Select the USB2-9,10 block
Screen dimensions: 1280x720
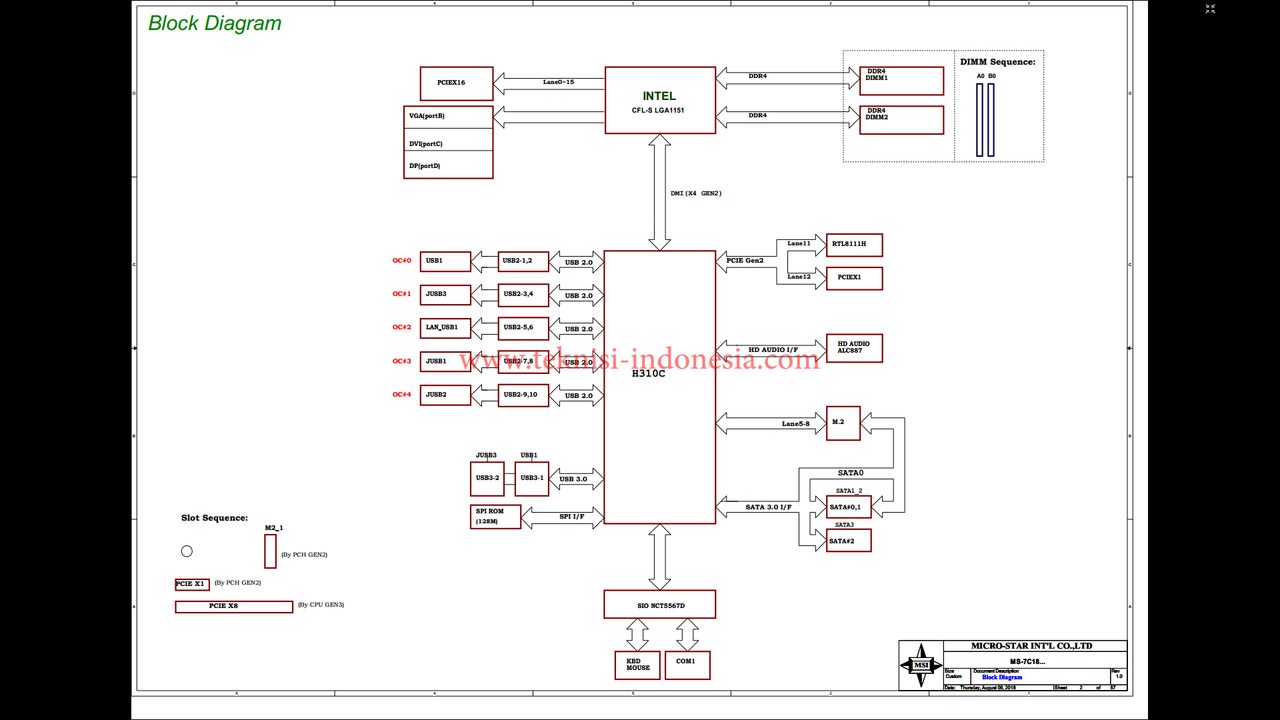[523, 395]
